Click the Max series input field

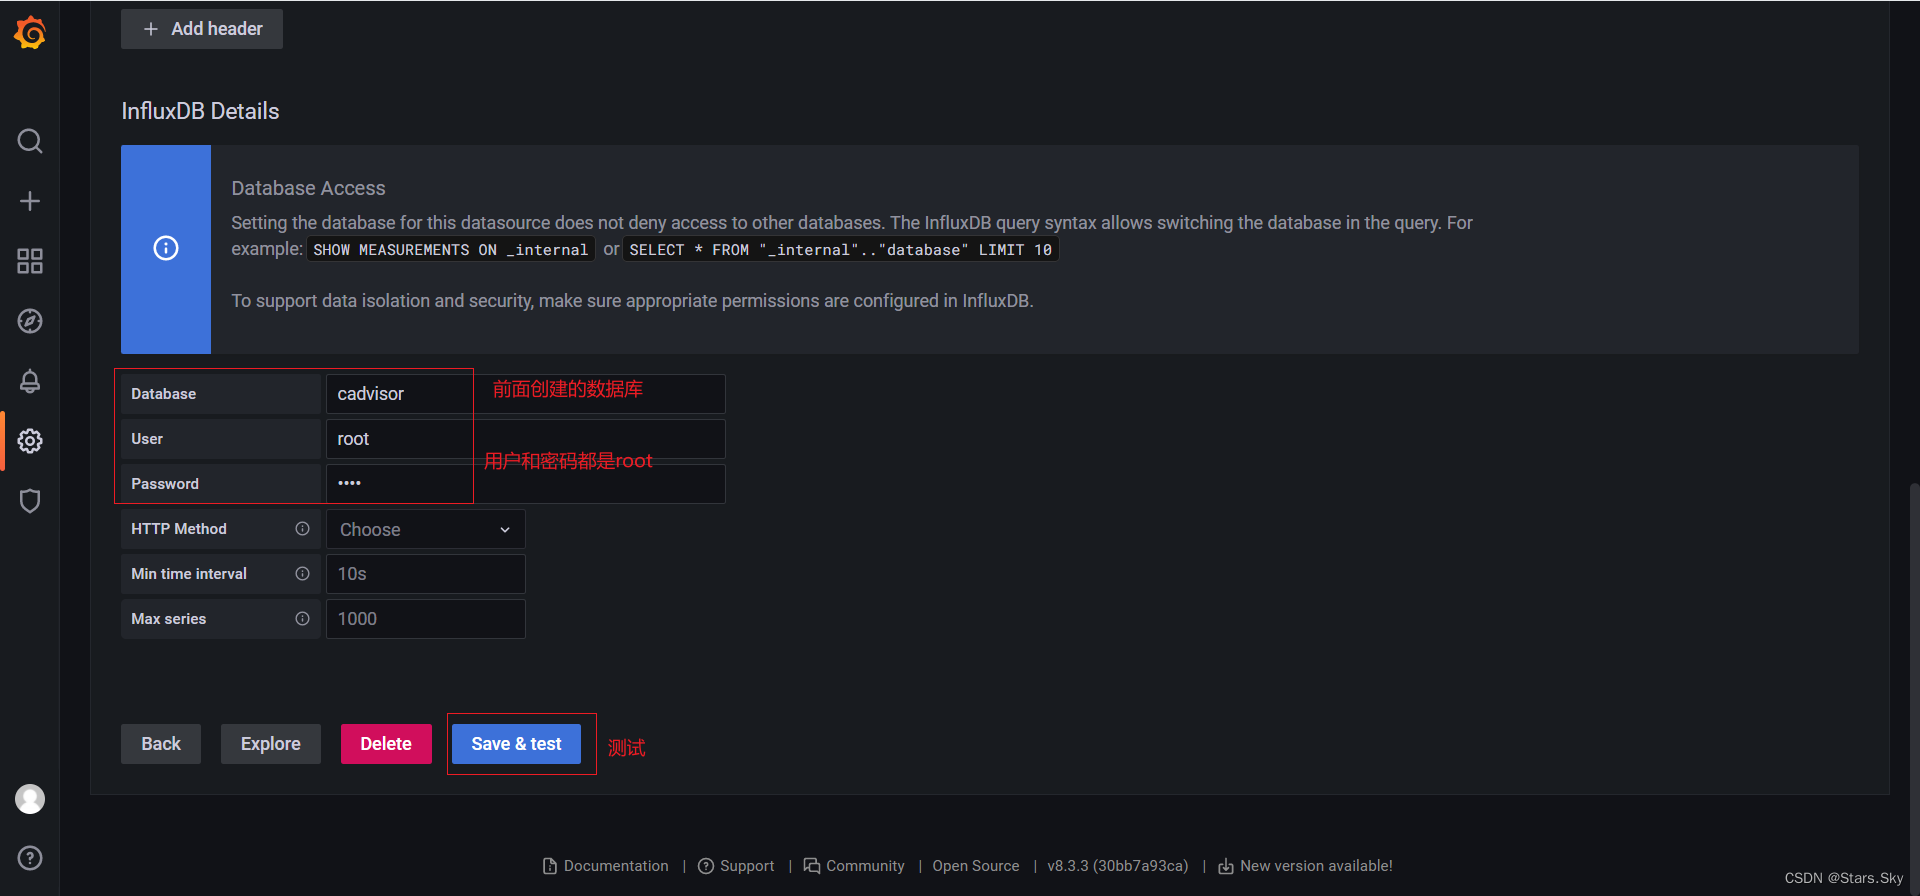click(x=425, y=619)
